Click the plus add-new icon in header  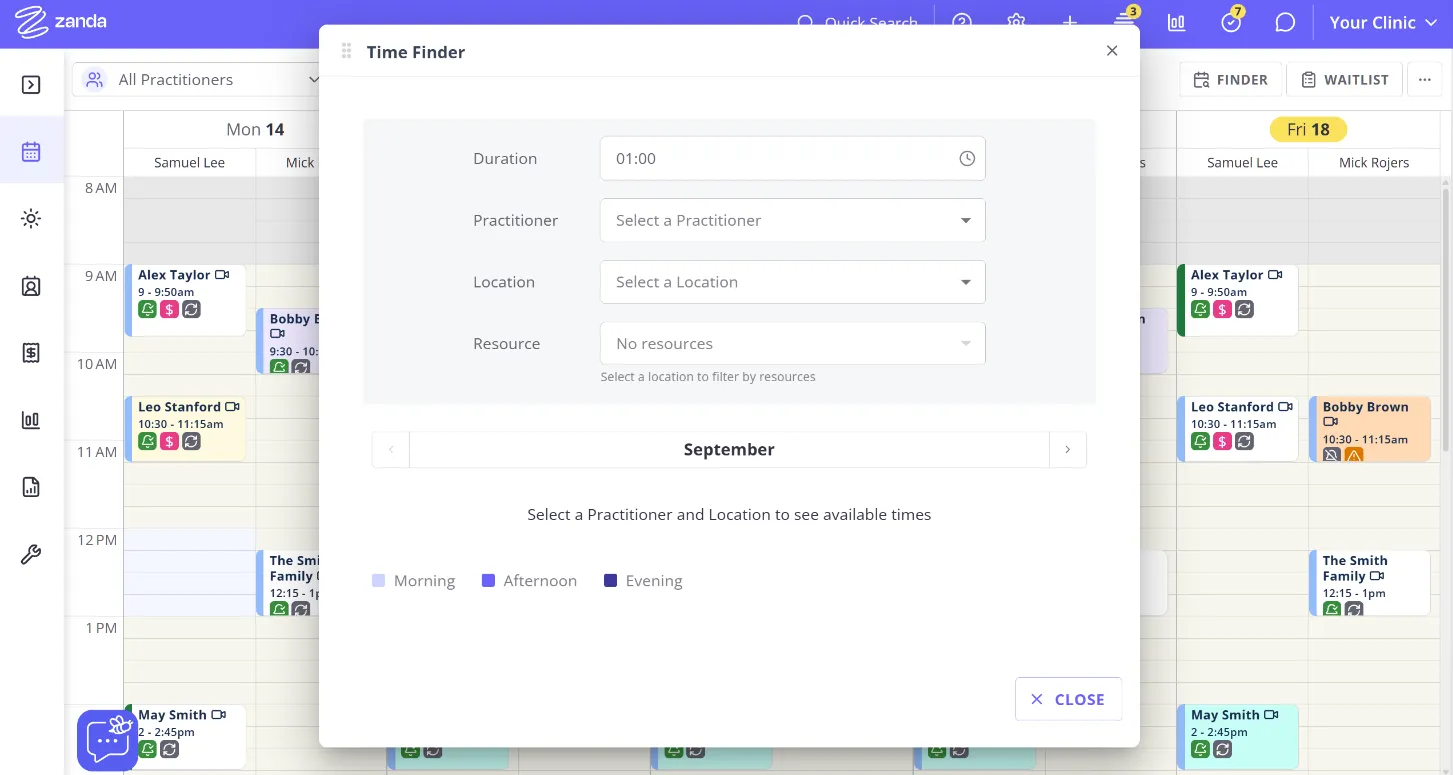pos(1070,22)
